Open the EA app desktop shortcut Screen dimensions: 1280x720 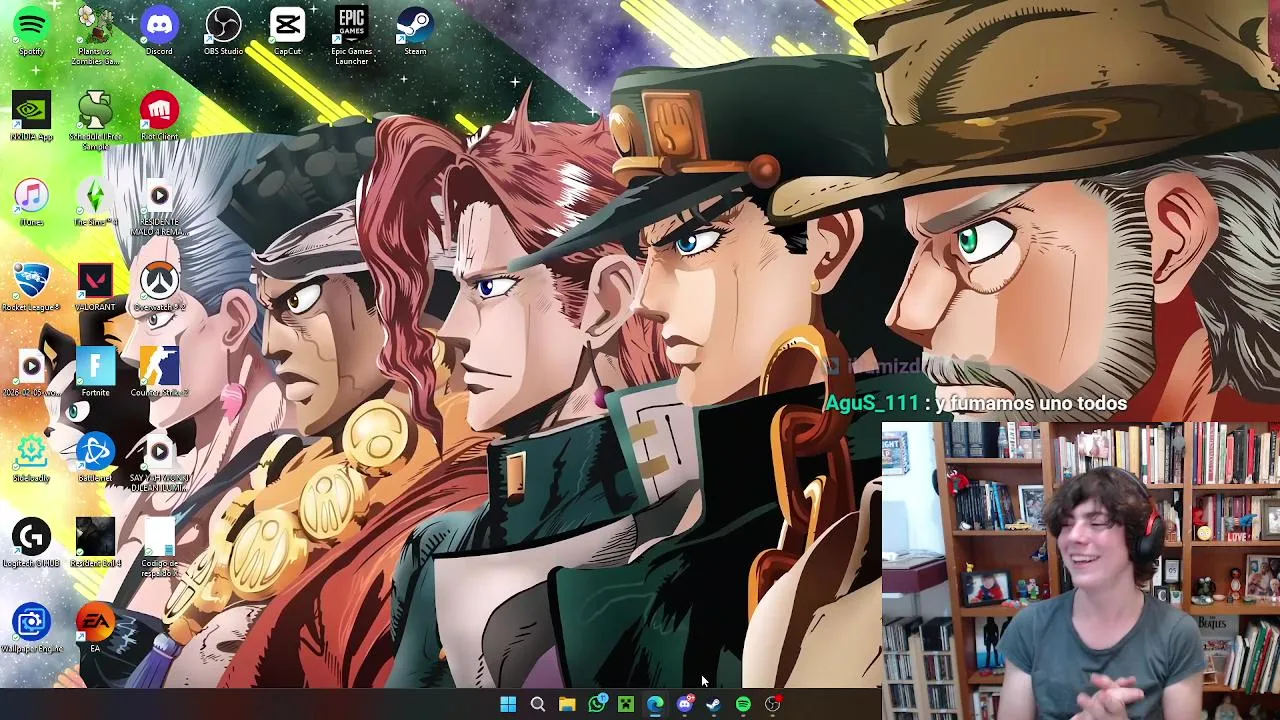point(95,629)
